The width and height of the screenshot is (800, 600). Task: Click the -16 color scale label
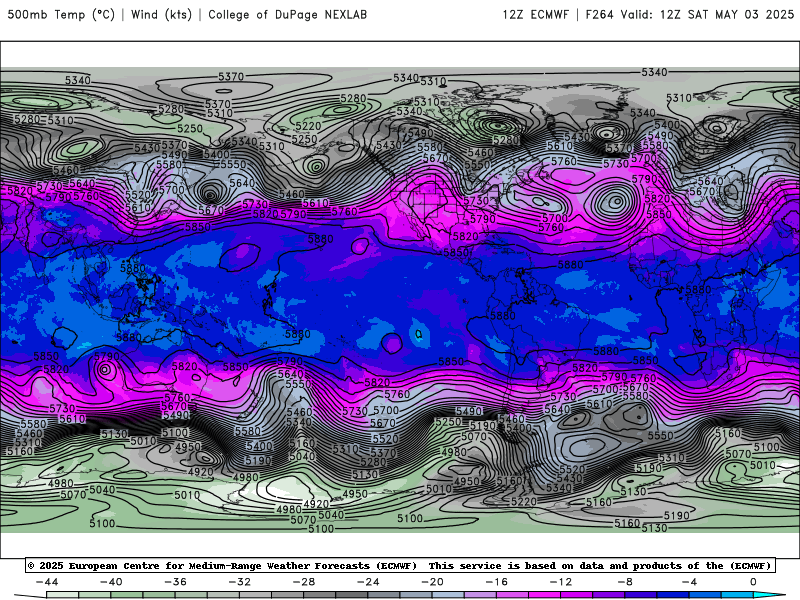click(496, 582)
